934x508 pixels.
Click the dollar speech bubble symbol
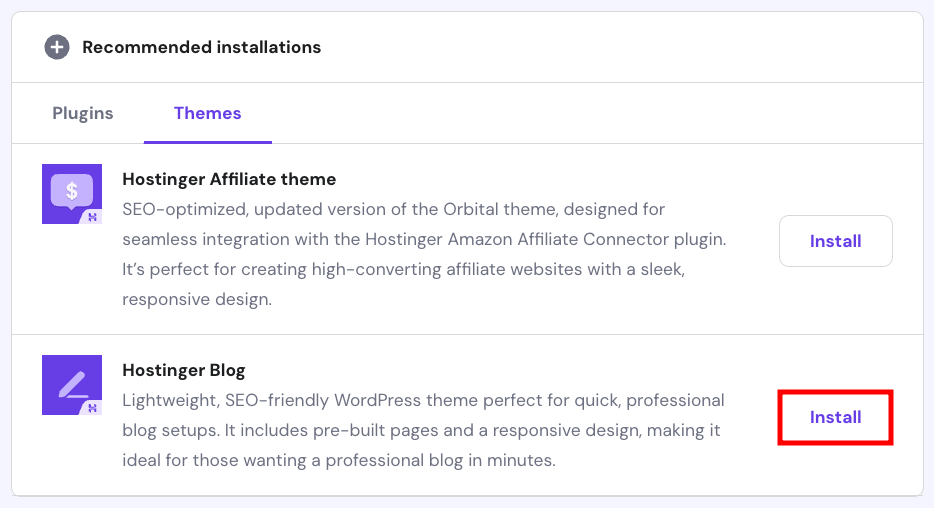click(71, 189)
